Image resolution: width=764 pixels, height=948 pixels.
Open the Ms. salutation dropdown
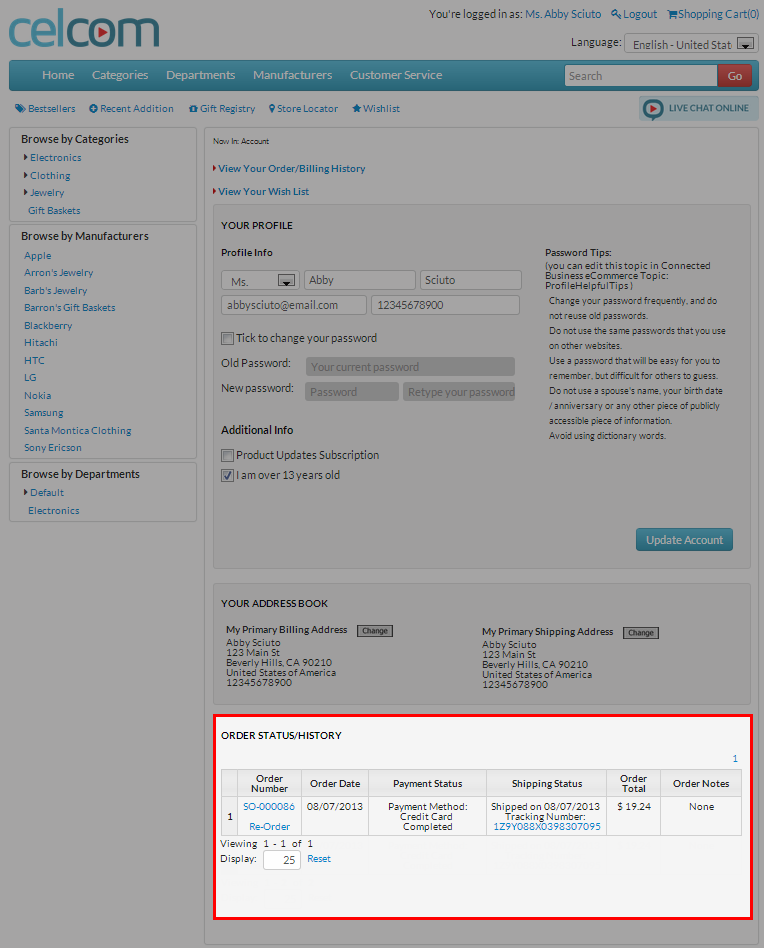coord(286,281)
